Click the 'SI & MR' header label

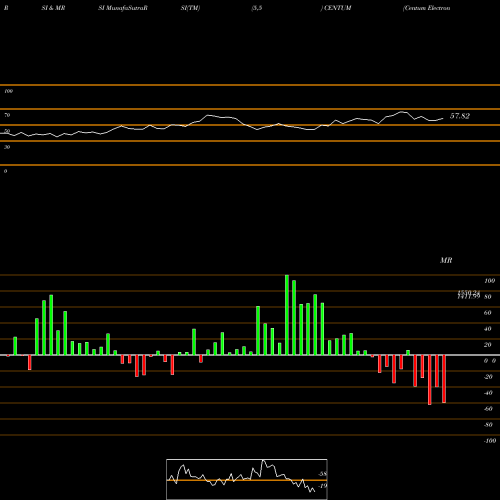[53, 8]
